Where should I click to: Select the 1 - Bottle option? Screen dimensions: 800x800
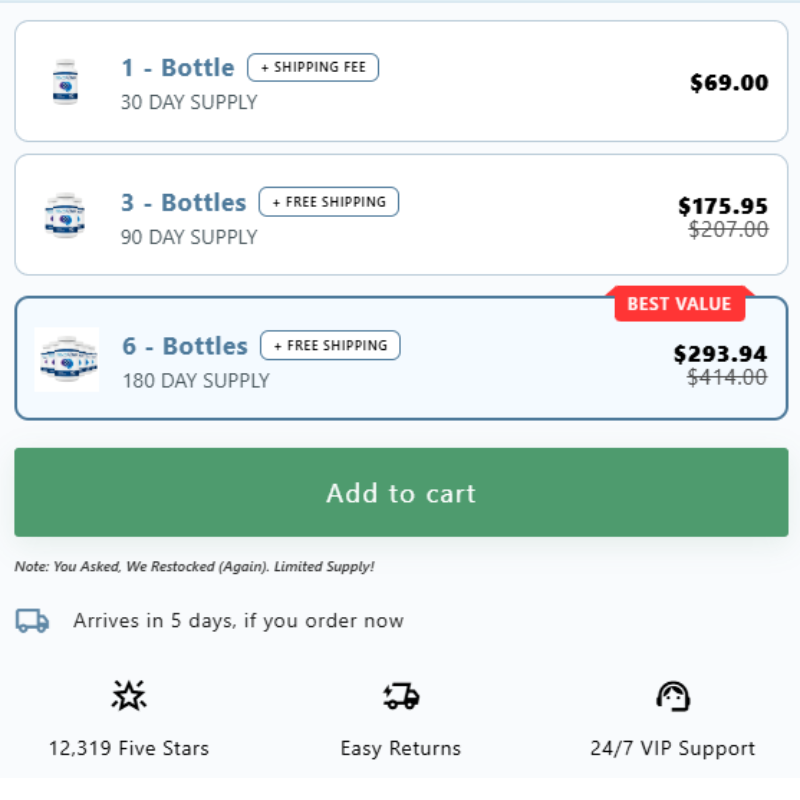[401, 81]
